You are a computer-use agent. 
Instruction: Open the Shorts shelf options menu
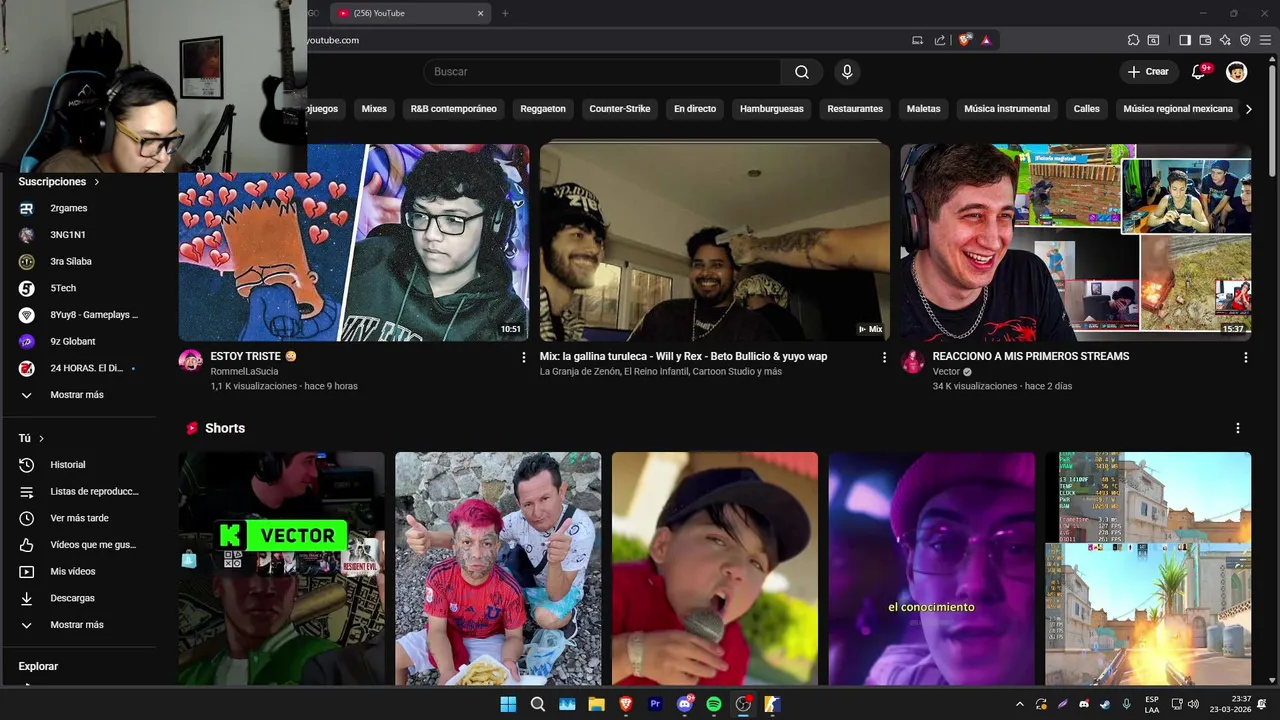tap(1237, 428)
